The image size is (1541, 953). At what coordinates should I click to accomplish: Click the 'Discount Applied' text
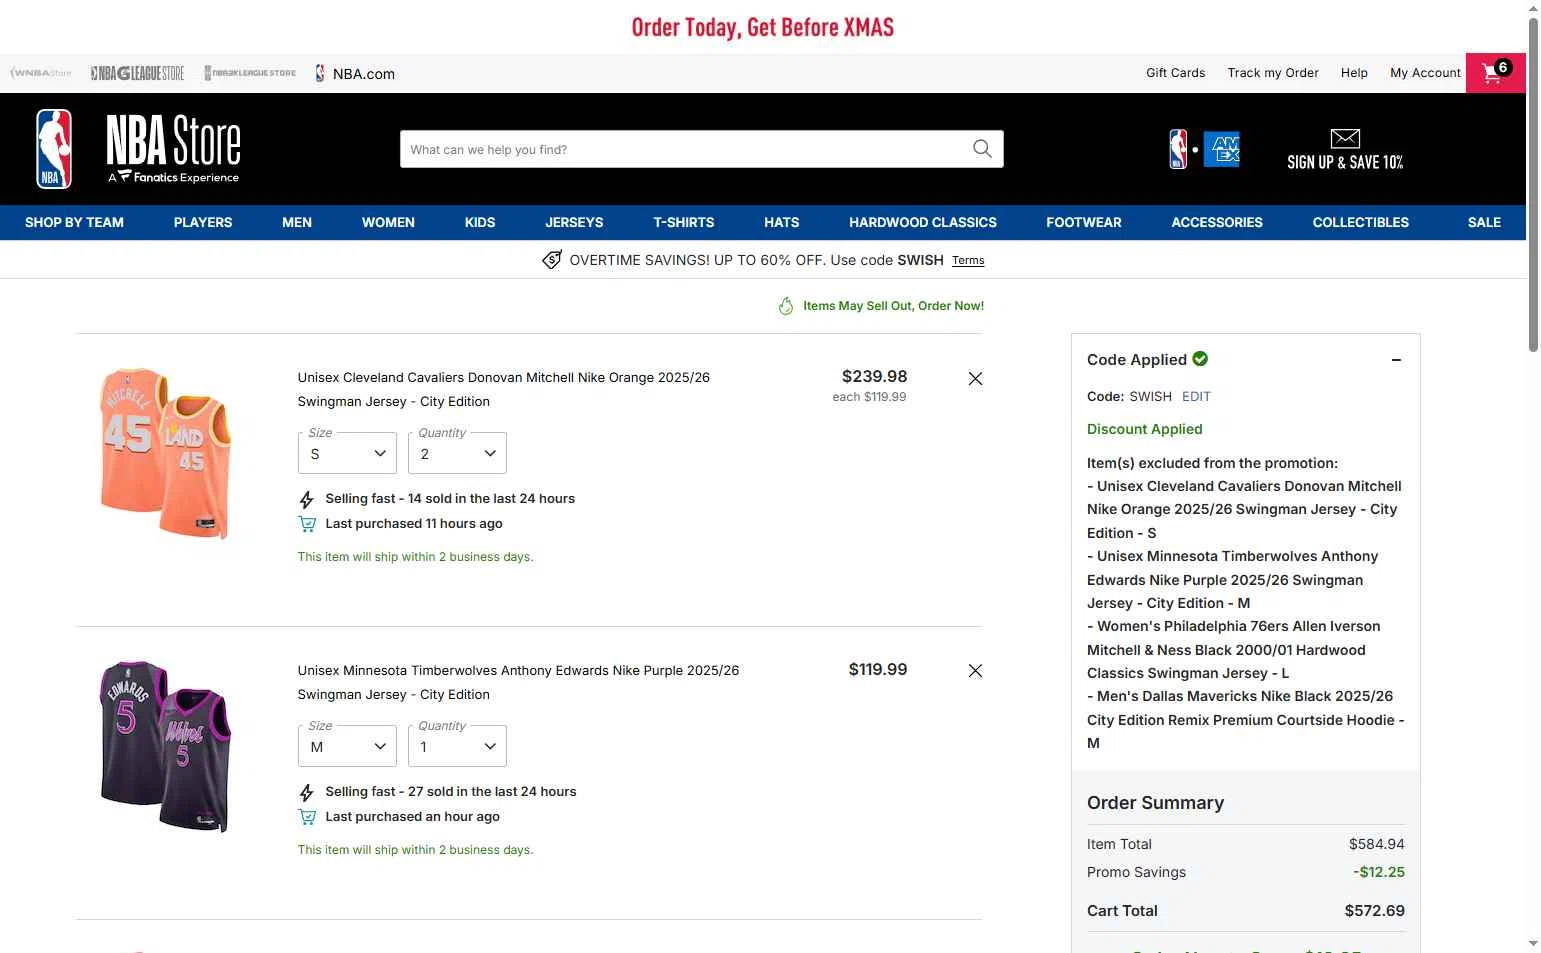click(1144, 429)
